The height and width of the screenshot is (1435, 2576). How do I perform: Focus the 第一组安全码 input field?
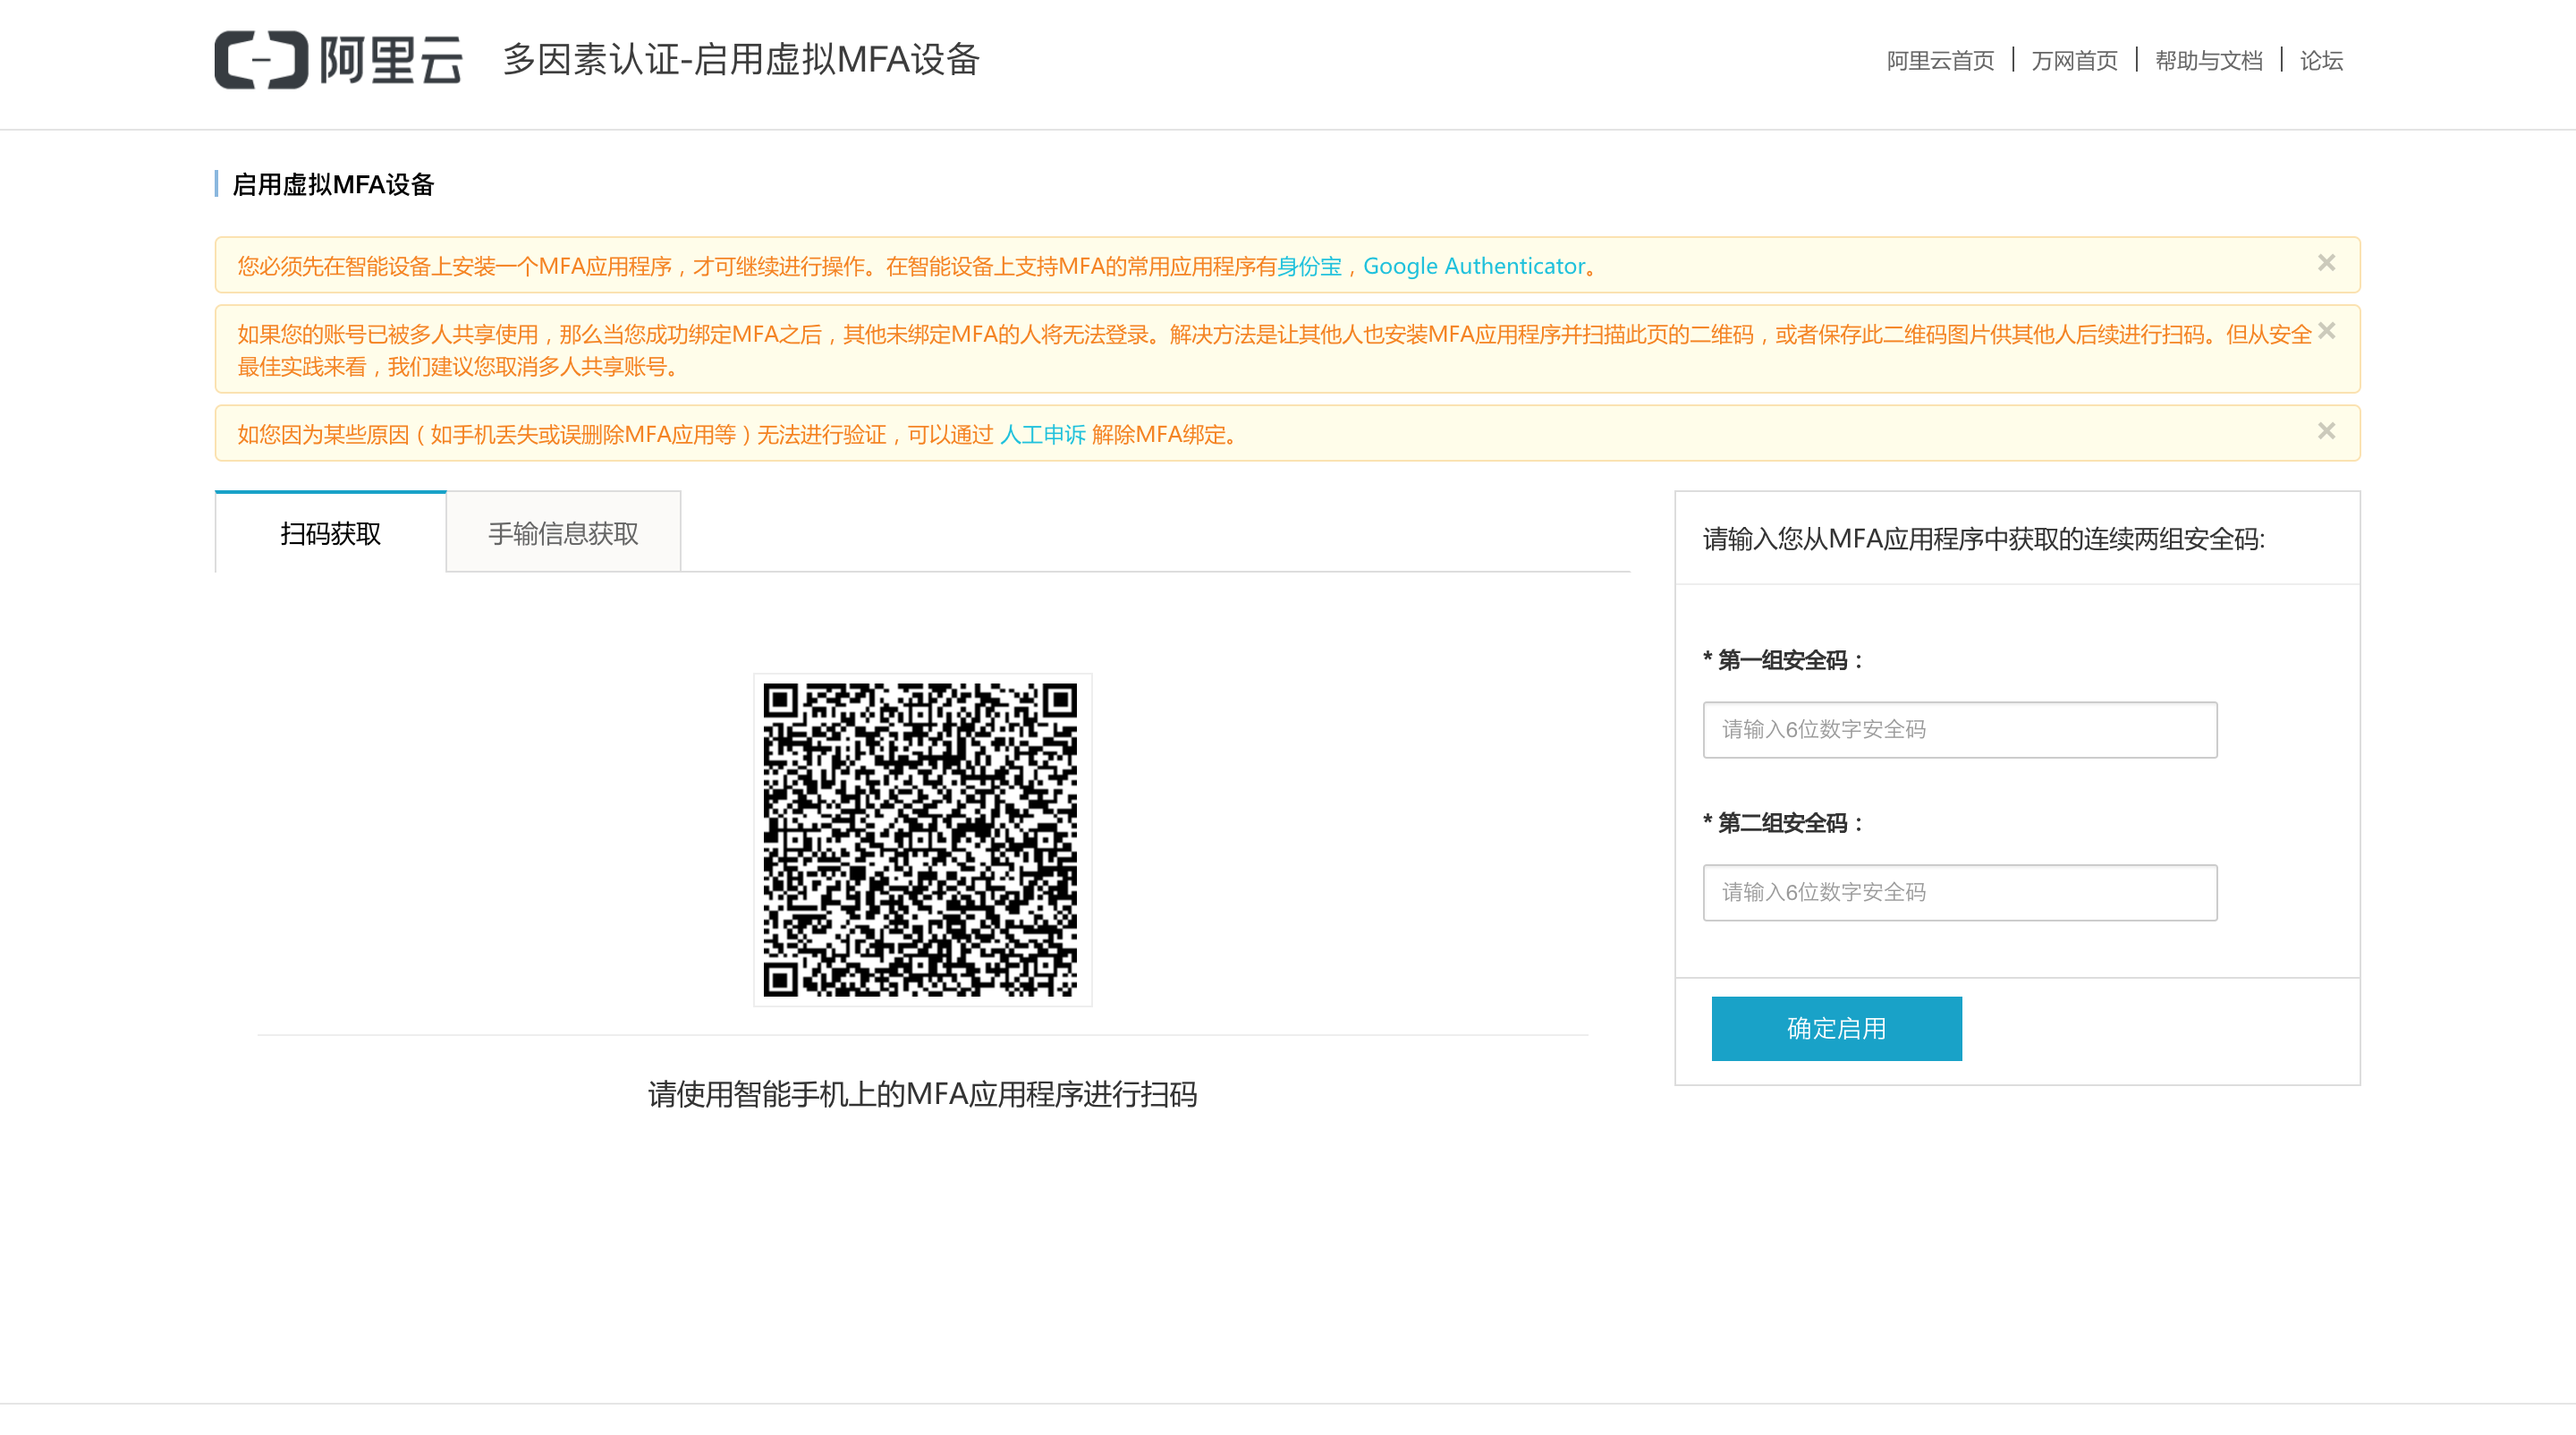click(x=1959, y=729)
